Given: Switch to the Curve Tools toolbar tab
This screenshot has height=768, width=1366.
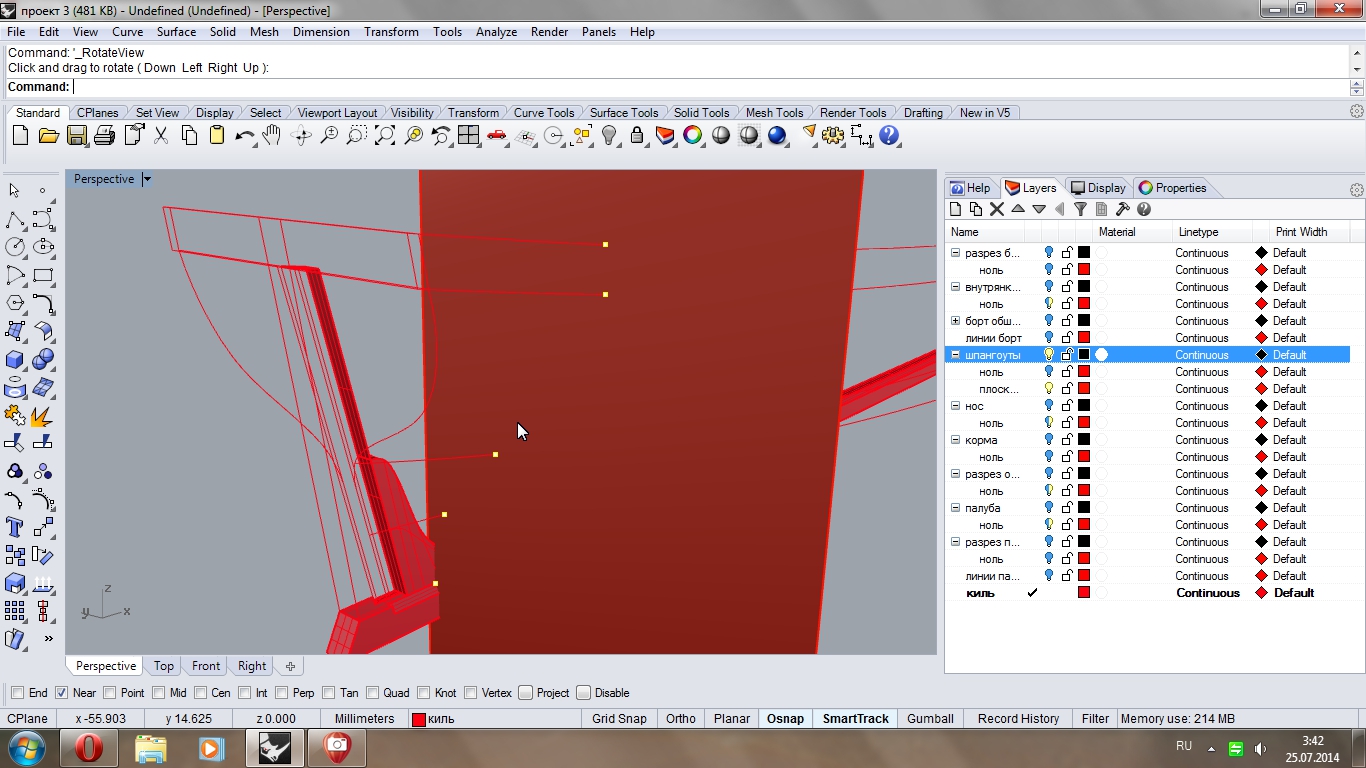Looking at the screenshot, I should [x=543, y=113].
